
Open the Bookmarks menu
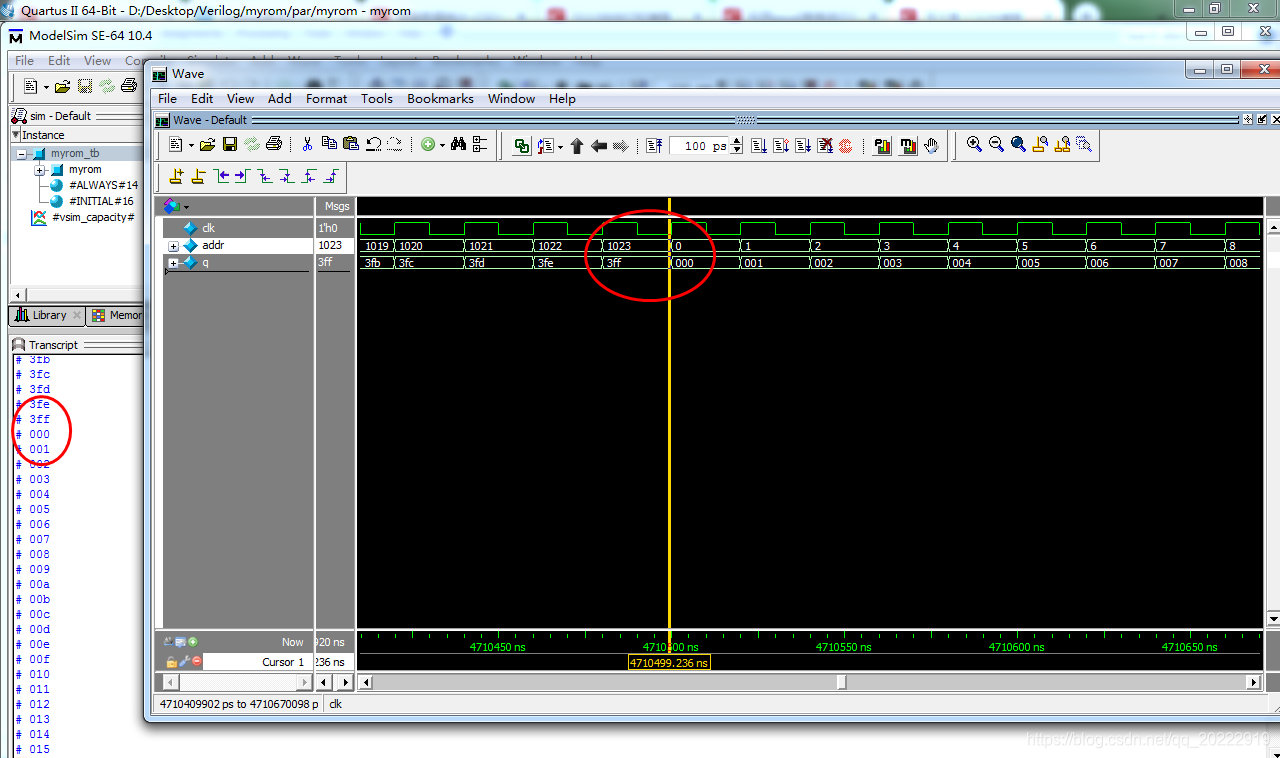[440, 98]
